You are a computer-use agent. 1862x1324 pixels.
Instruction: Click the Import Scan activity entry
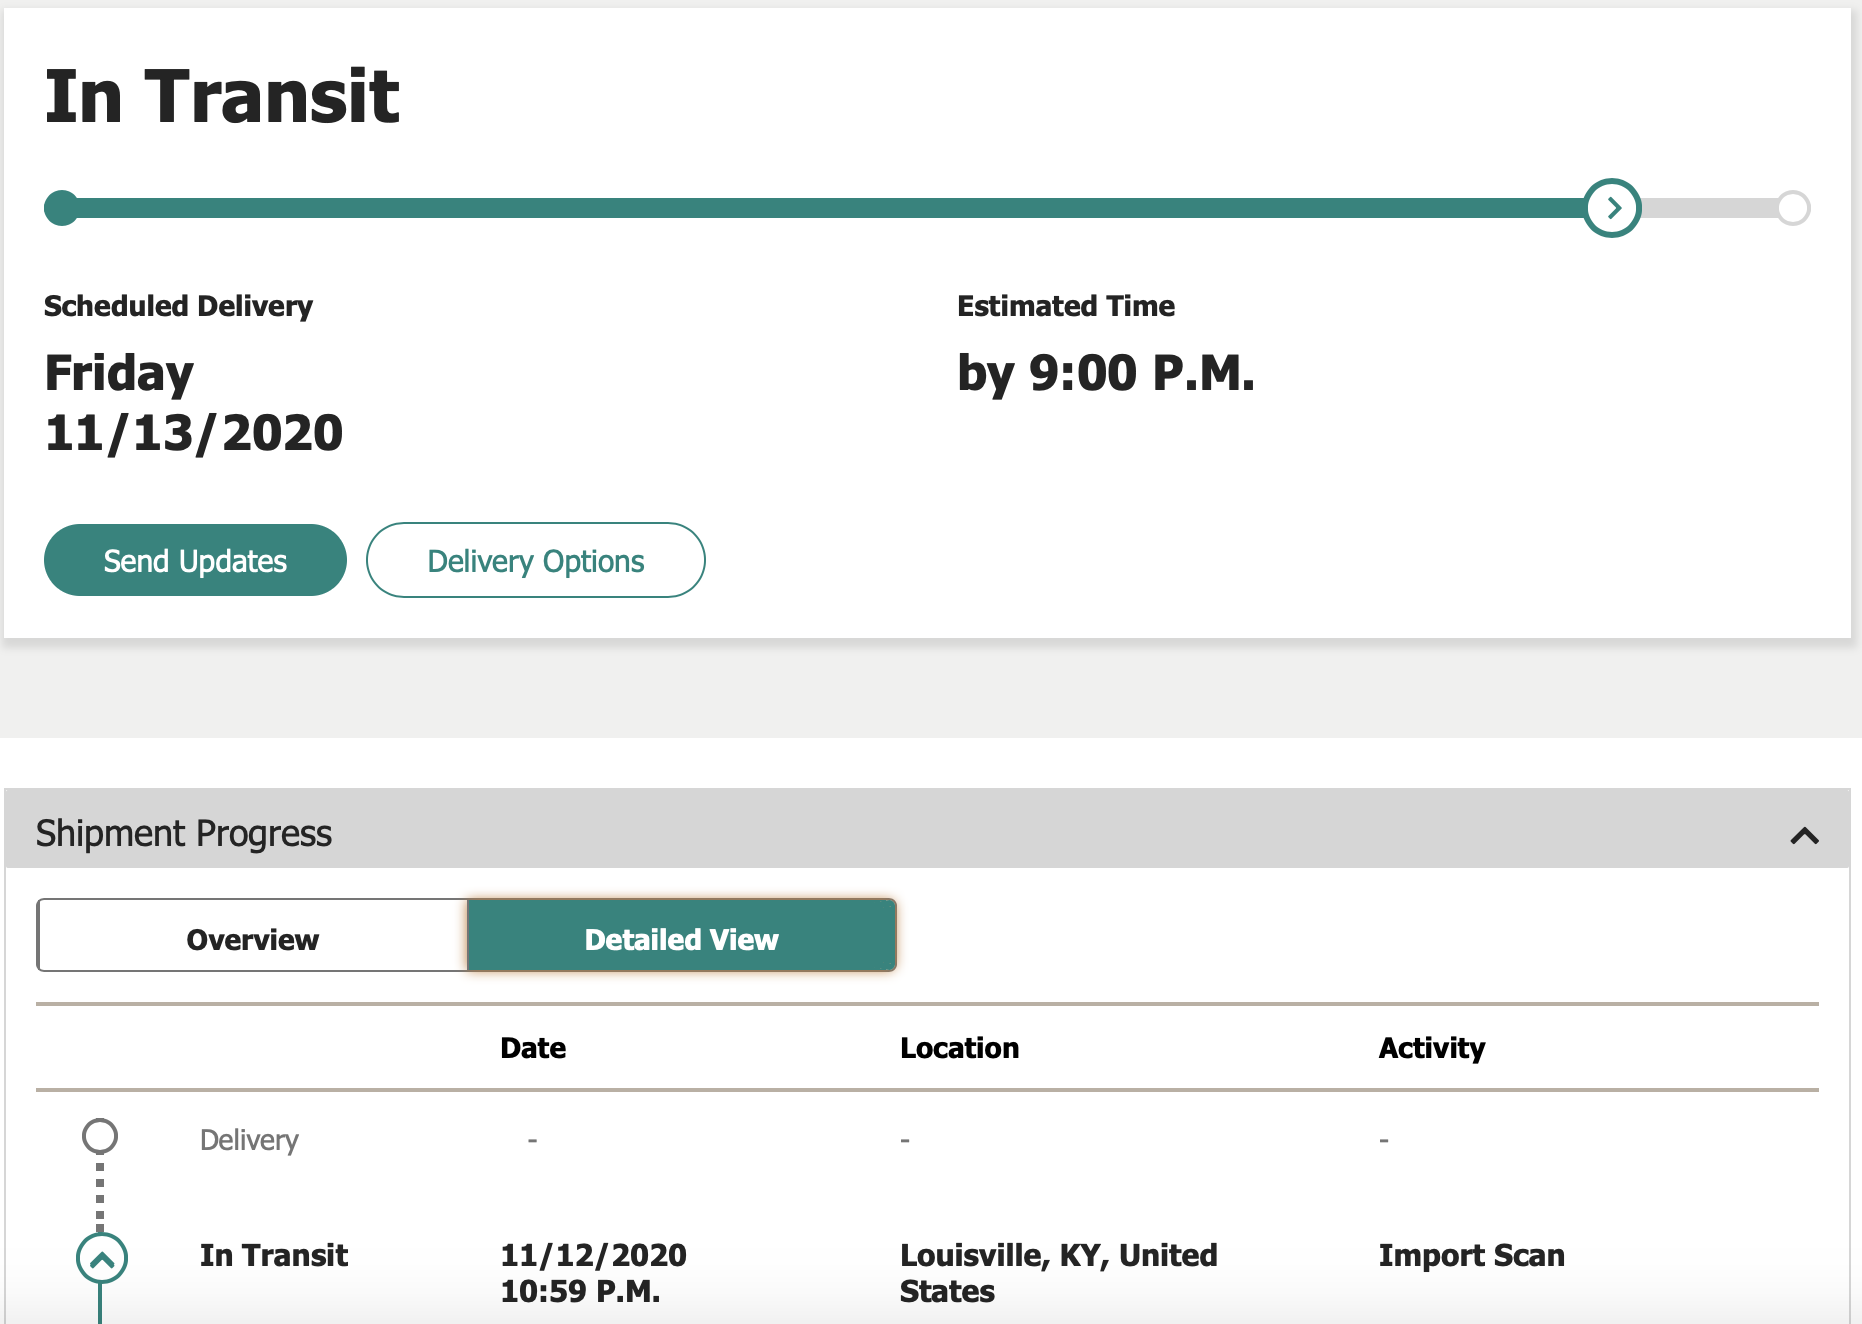point(1471,1255)
